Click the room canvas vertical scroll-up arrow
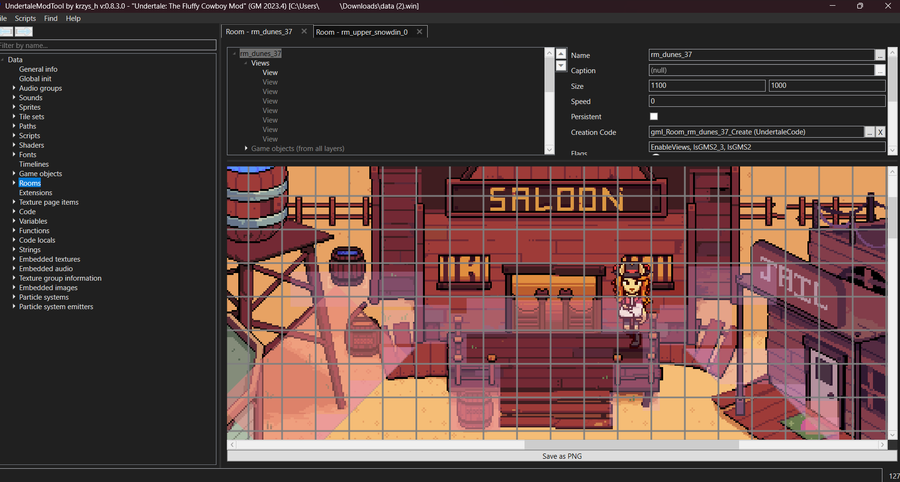 click(893, 171)
